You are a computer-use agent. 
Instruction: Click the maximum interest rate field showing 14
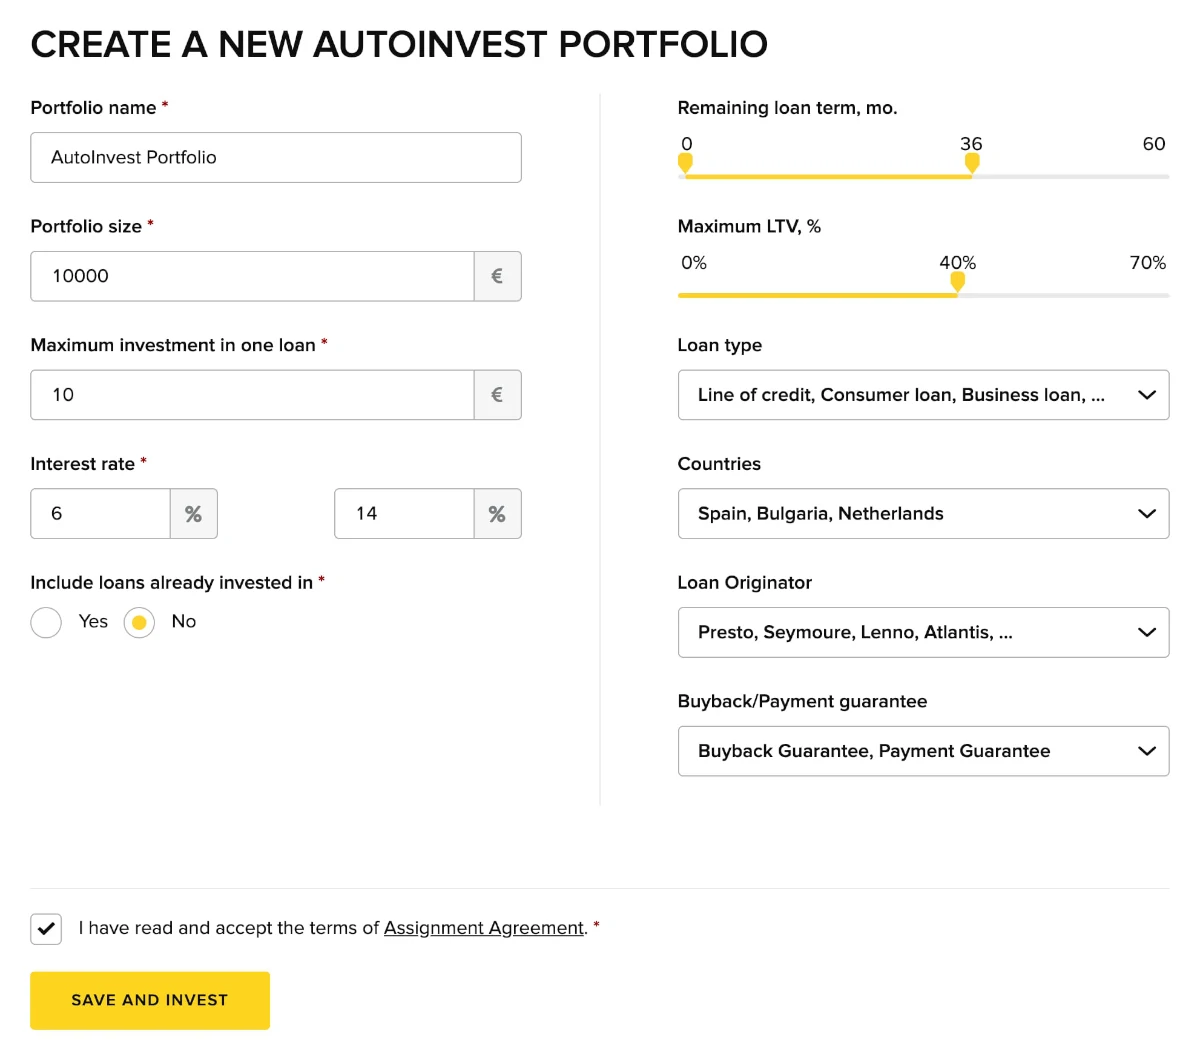click(404, 514)
